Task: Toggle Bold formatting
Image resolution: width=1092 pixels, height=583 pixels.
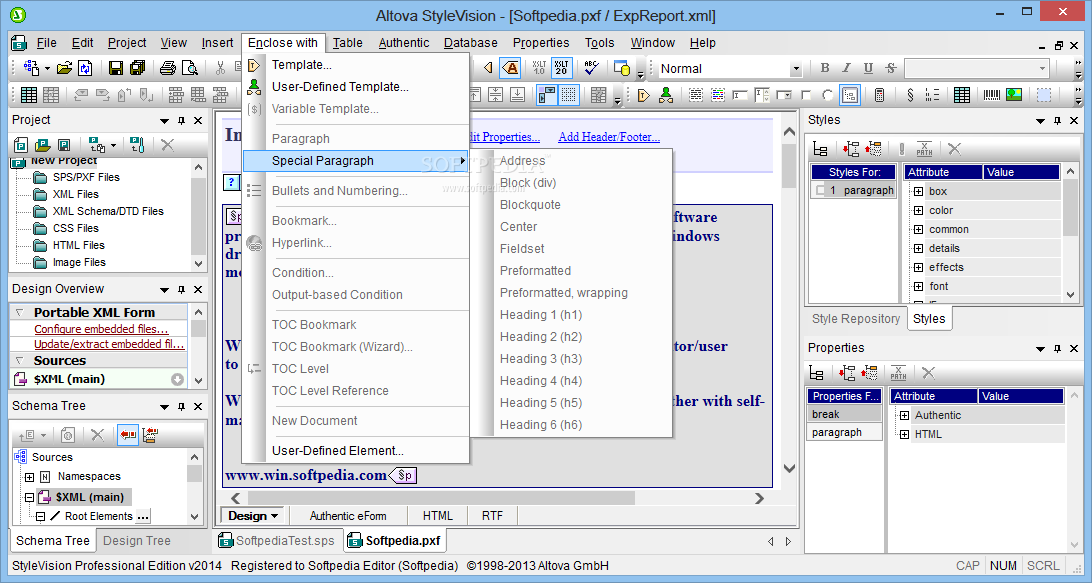Action: click(x=825, y=68)
